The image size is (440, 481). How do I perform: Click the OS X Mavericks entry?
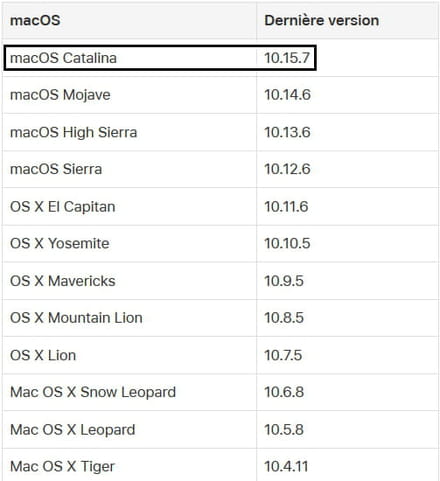click(63, 281)
